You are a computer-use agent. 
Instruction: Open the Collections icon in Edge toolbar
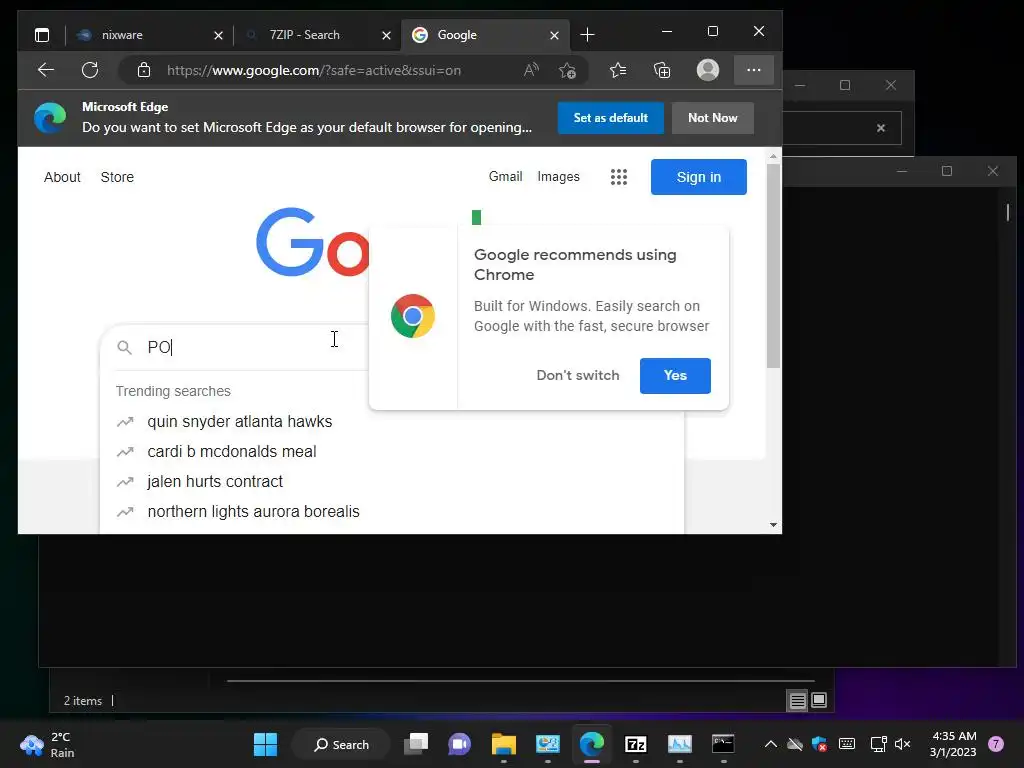(662, 70)
